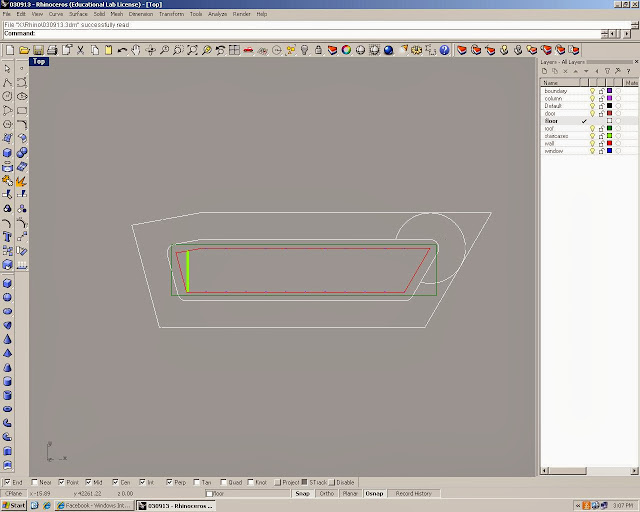Toggle Cen object snap checkbox
The height and width of the screenshot is (512, 640).
pos(115,482)
